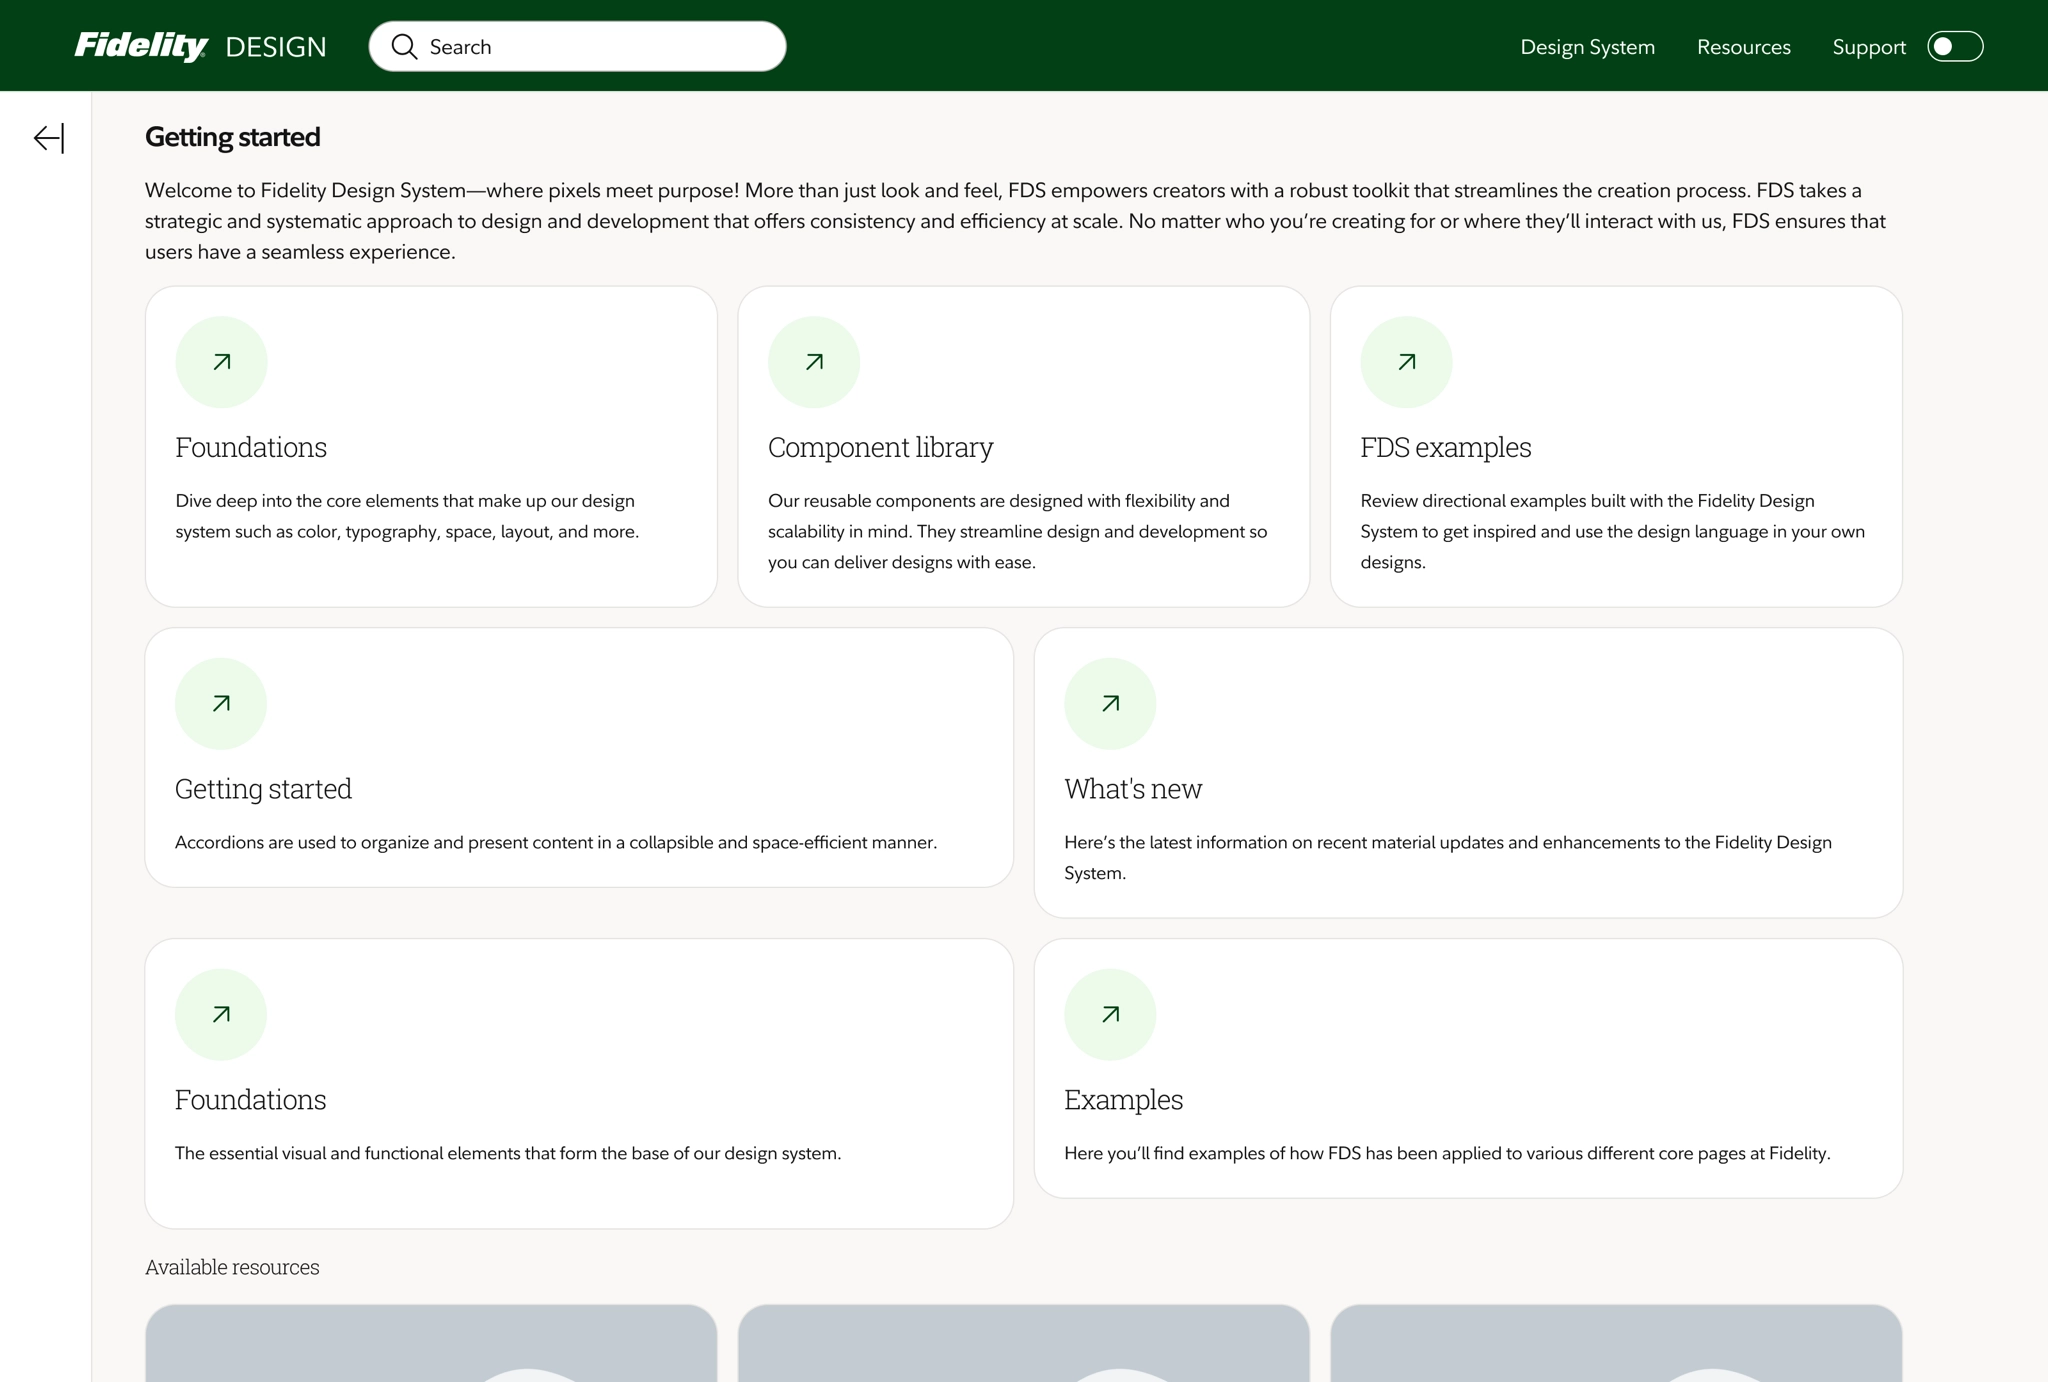
Task: Click arrow icon on FDS examples card
Action: point(1406,362)
